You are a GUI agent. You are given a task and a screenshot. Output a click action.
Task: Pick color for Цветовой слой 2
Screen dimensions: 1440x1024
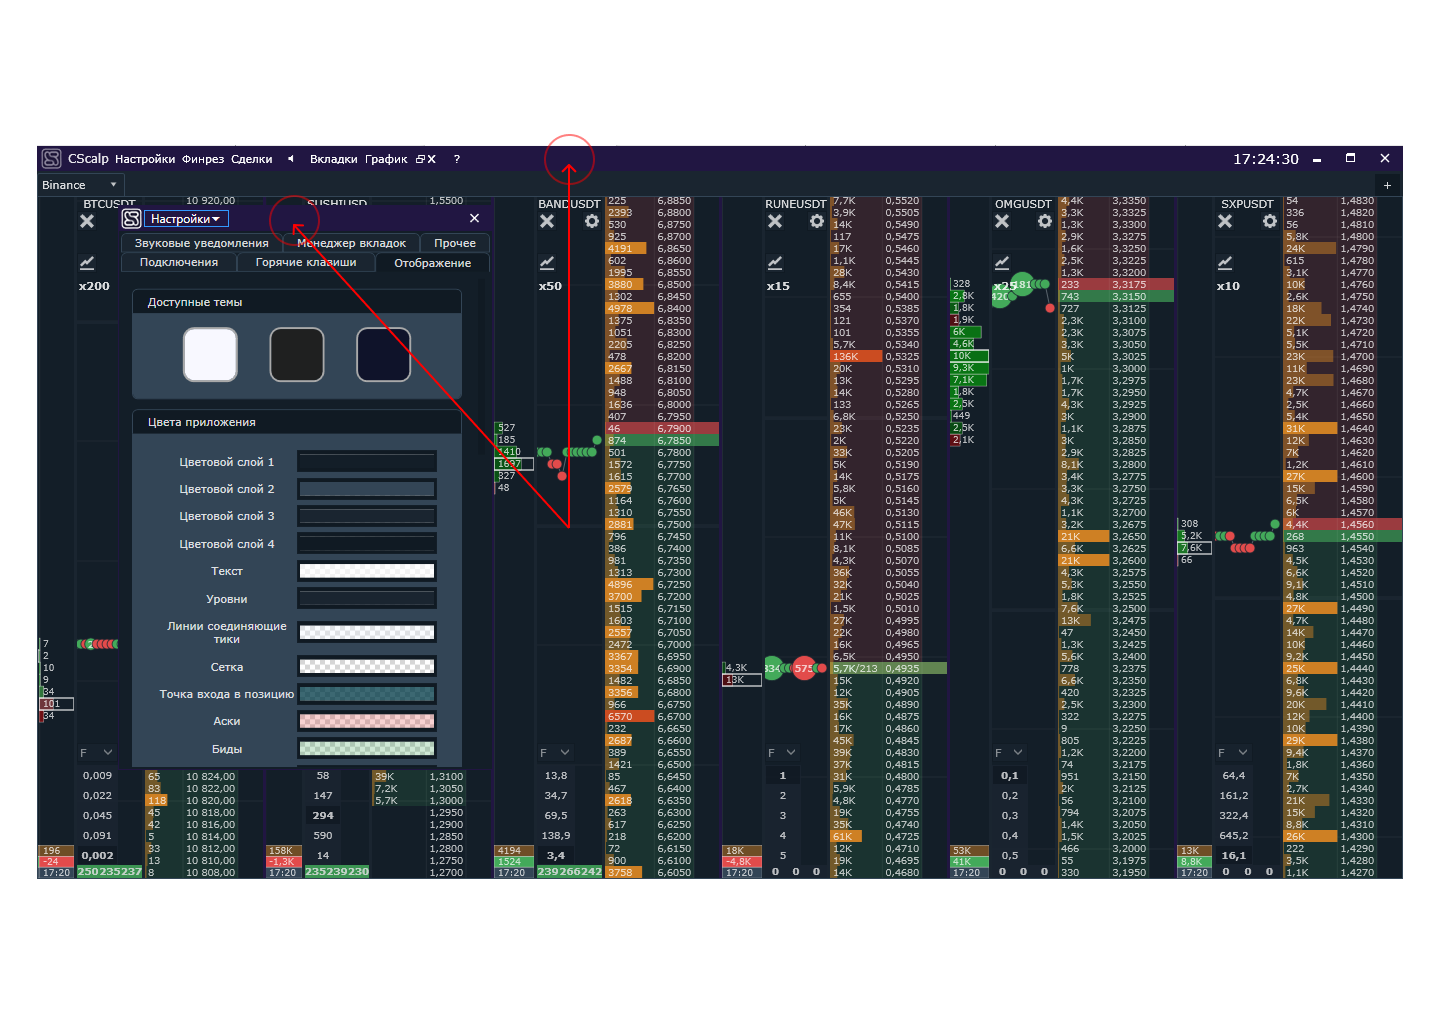[367, 489]
